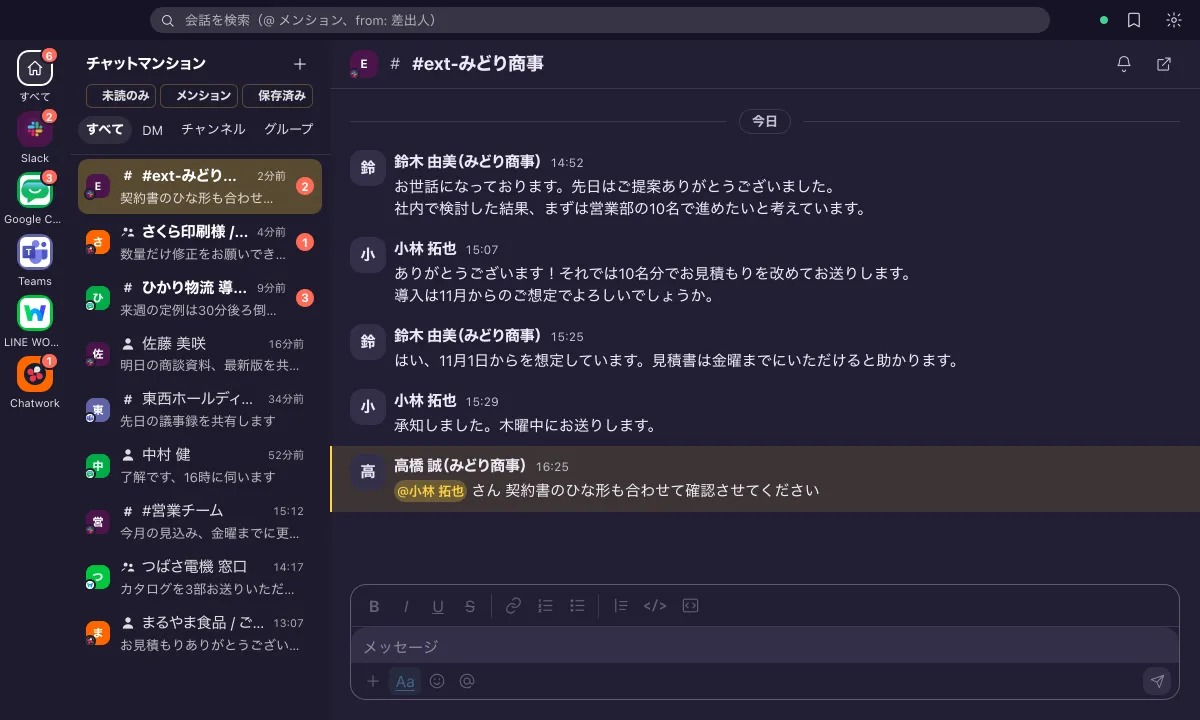Select the チャンネル tab
Viewport: 1200px width, 720px height.
213,130
